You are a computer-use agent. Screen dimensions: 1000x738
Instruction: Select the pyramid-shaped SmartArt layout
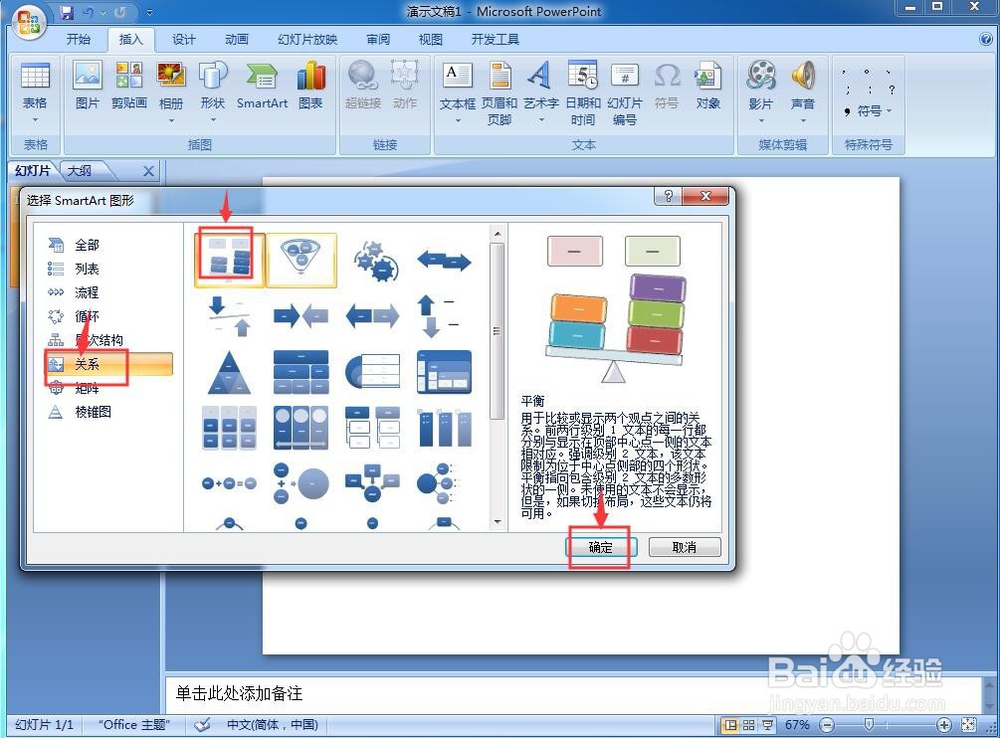pos(229,373)
